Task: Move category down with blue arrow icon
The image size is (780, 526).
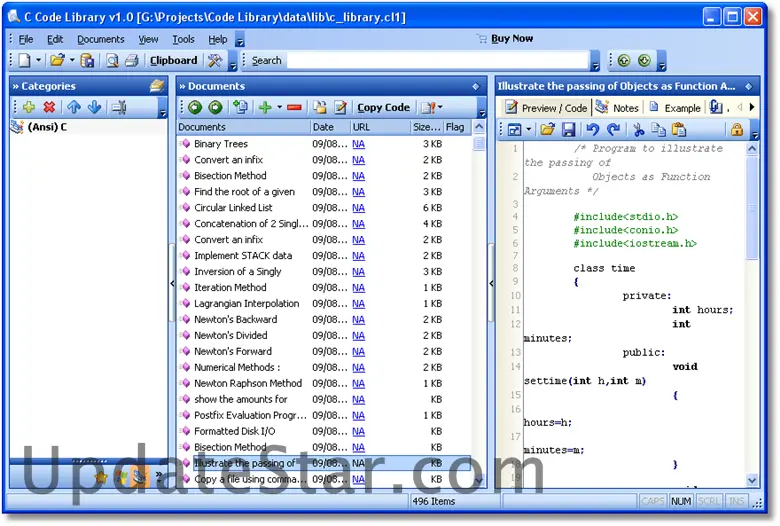Action: point(94,106)
